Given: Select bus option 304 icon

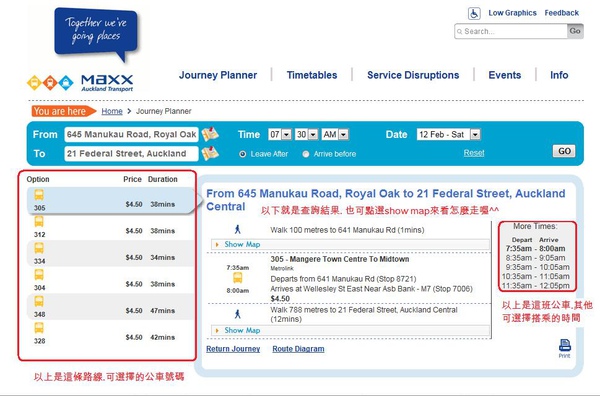Looking at the screenshot, I should (39, 275).
